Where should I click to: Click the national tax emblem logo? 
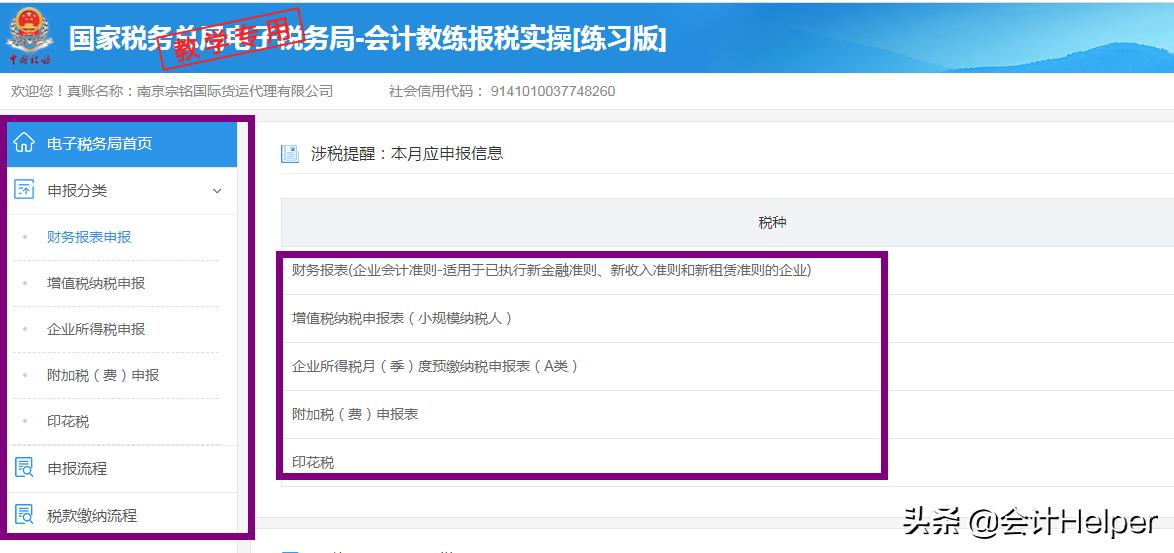(x=30, y=35)
